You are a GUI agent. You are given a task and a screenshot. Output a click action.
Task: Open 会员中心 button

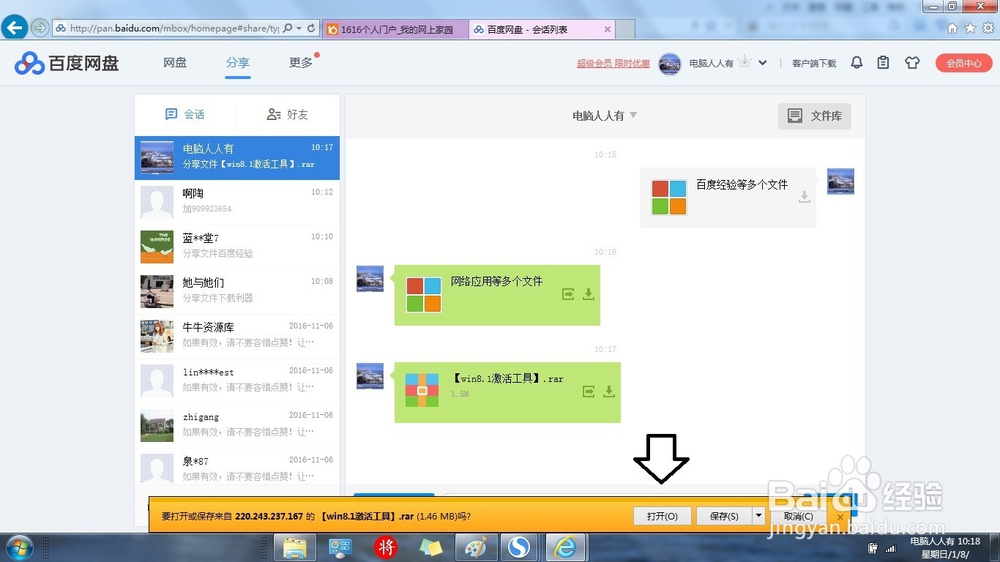coord(964,63)
